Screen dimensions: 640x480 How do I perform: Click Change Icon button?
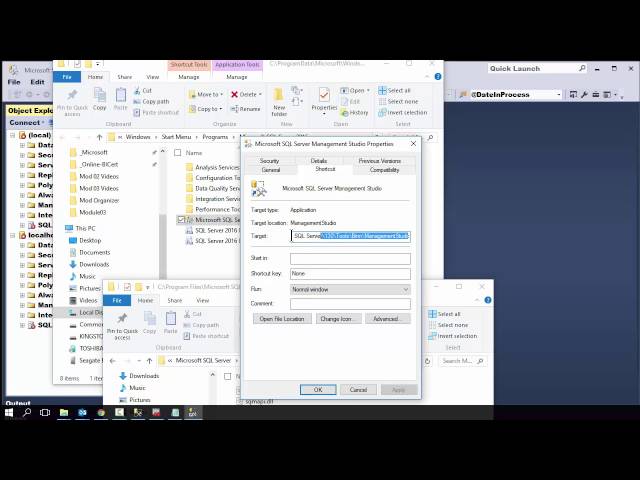pyautogui.click(x=338, y=319)
